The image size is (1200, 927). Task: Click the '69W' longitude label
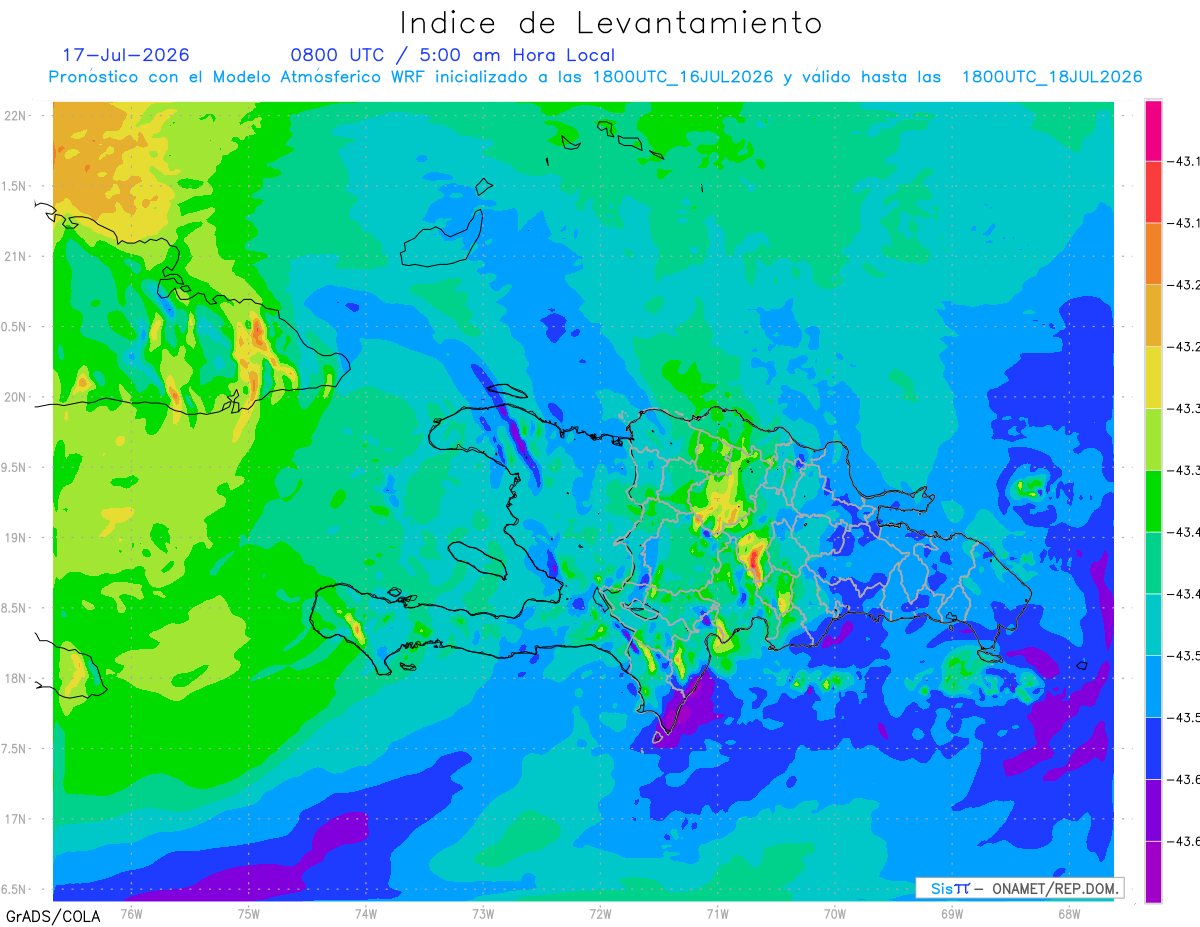952,912
